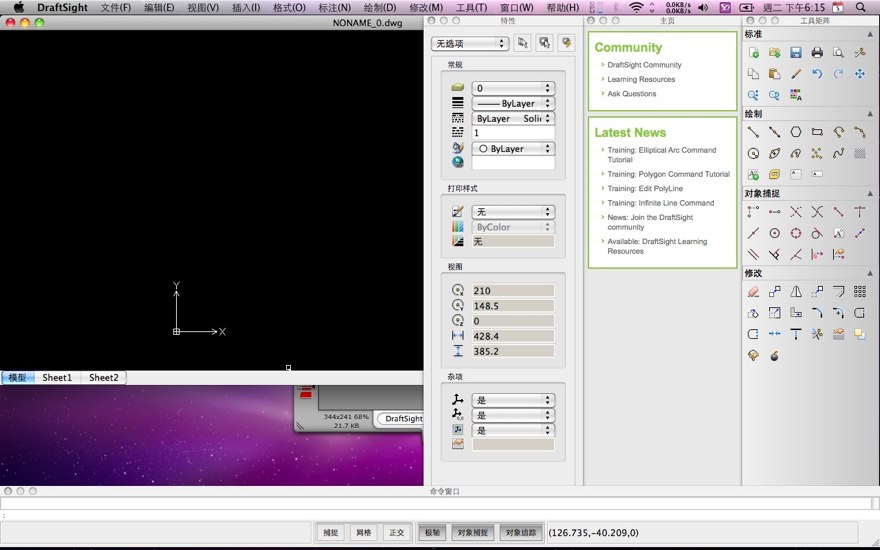Image resolution: width=880 pixels, height=550 pixels.
Task: Select the Pattern array grid tool
Action: point(860,291)
